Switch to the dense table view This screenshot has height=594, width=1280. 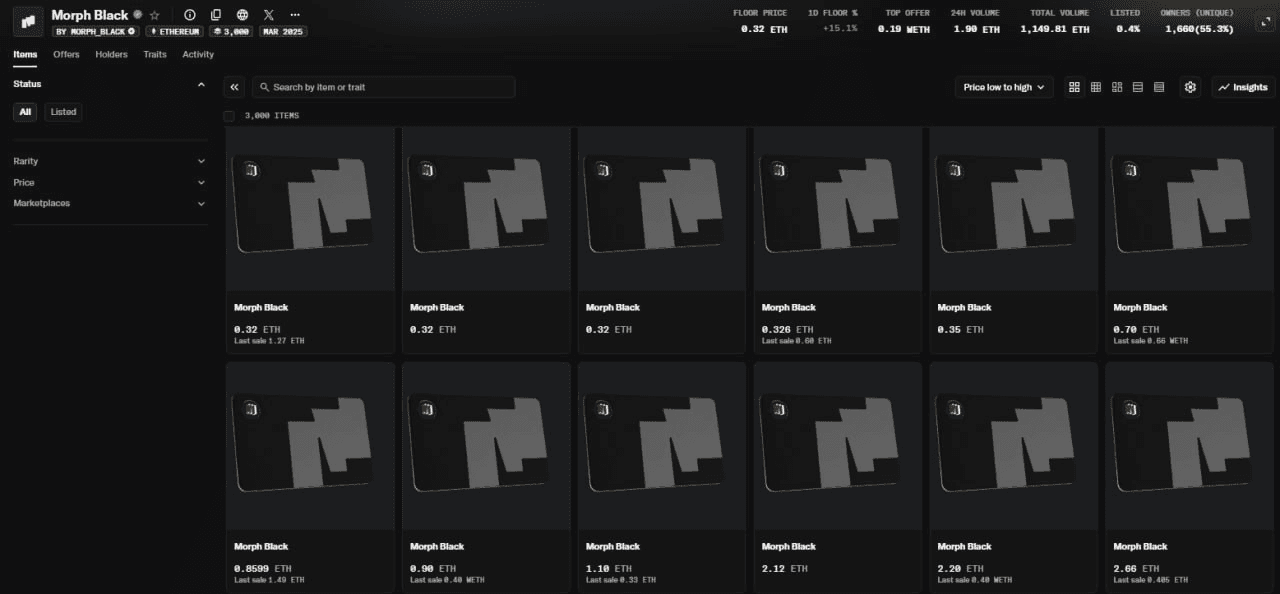click(1159, 87)
